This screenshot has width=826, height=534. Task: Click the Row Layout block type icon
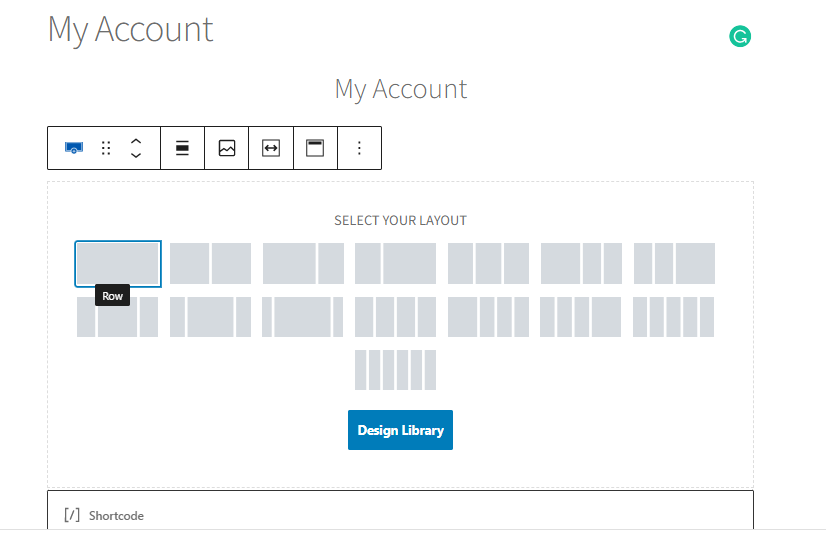(x=74, y=148)
